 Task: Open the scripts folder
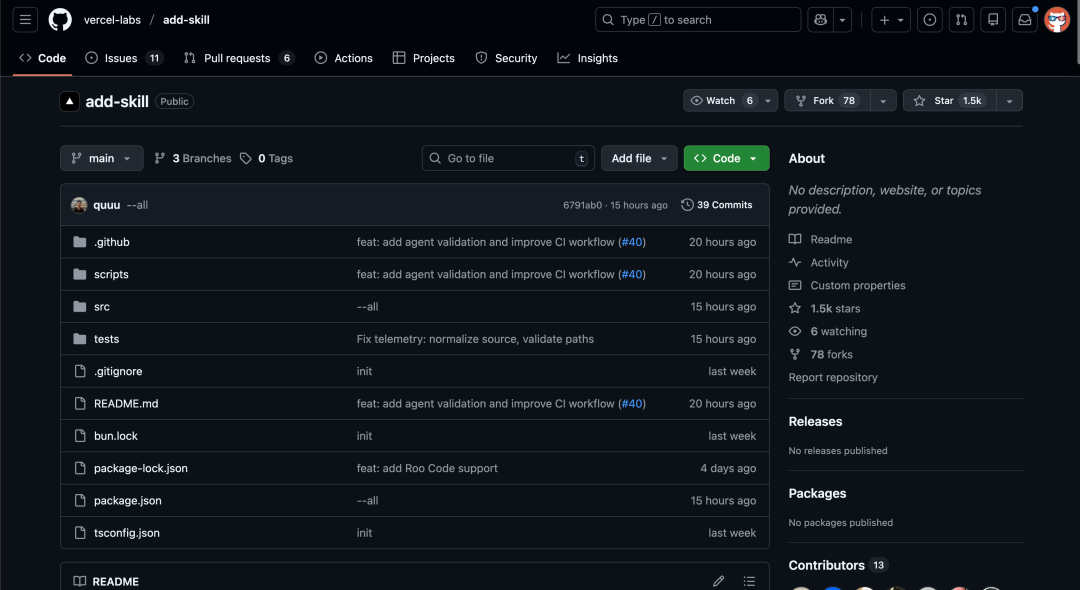(x=111, y=274)
